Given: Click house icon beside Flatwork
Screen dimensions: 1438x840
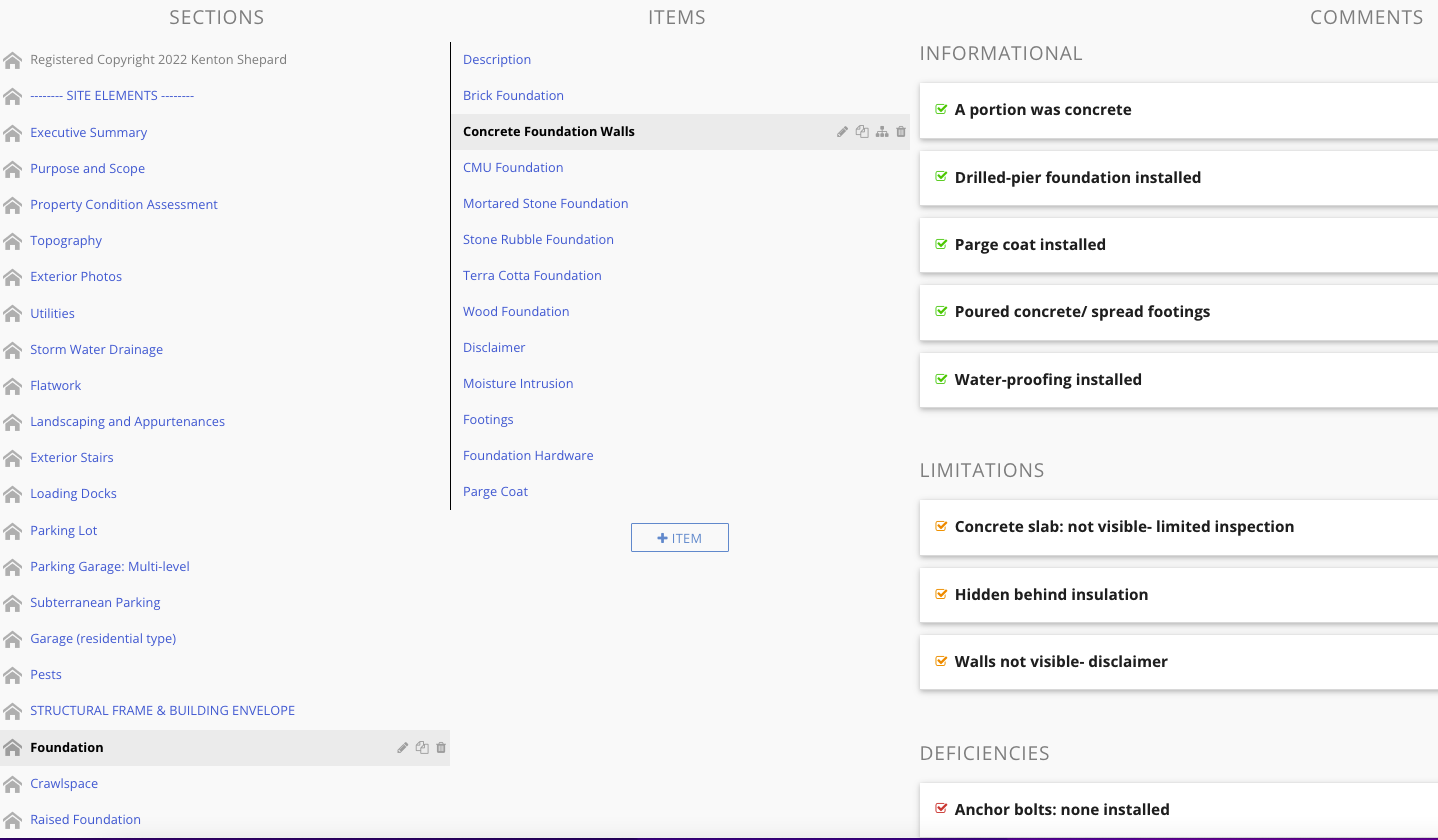Looking at the screenshot, I should coord(12,386).
